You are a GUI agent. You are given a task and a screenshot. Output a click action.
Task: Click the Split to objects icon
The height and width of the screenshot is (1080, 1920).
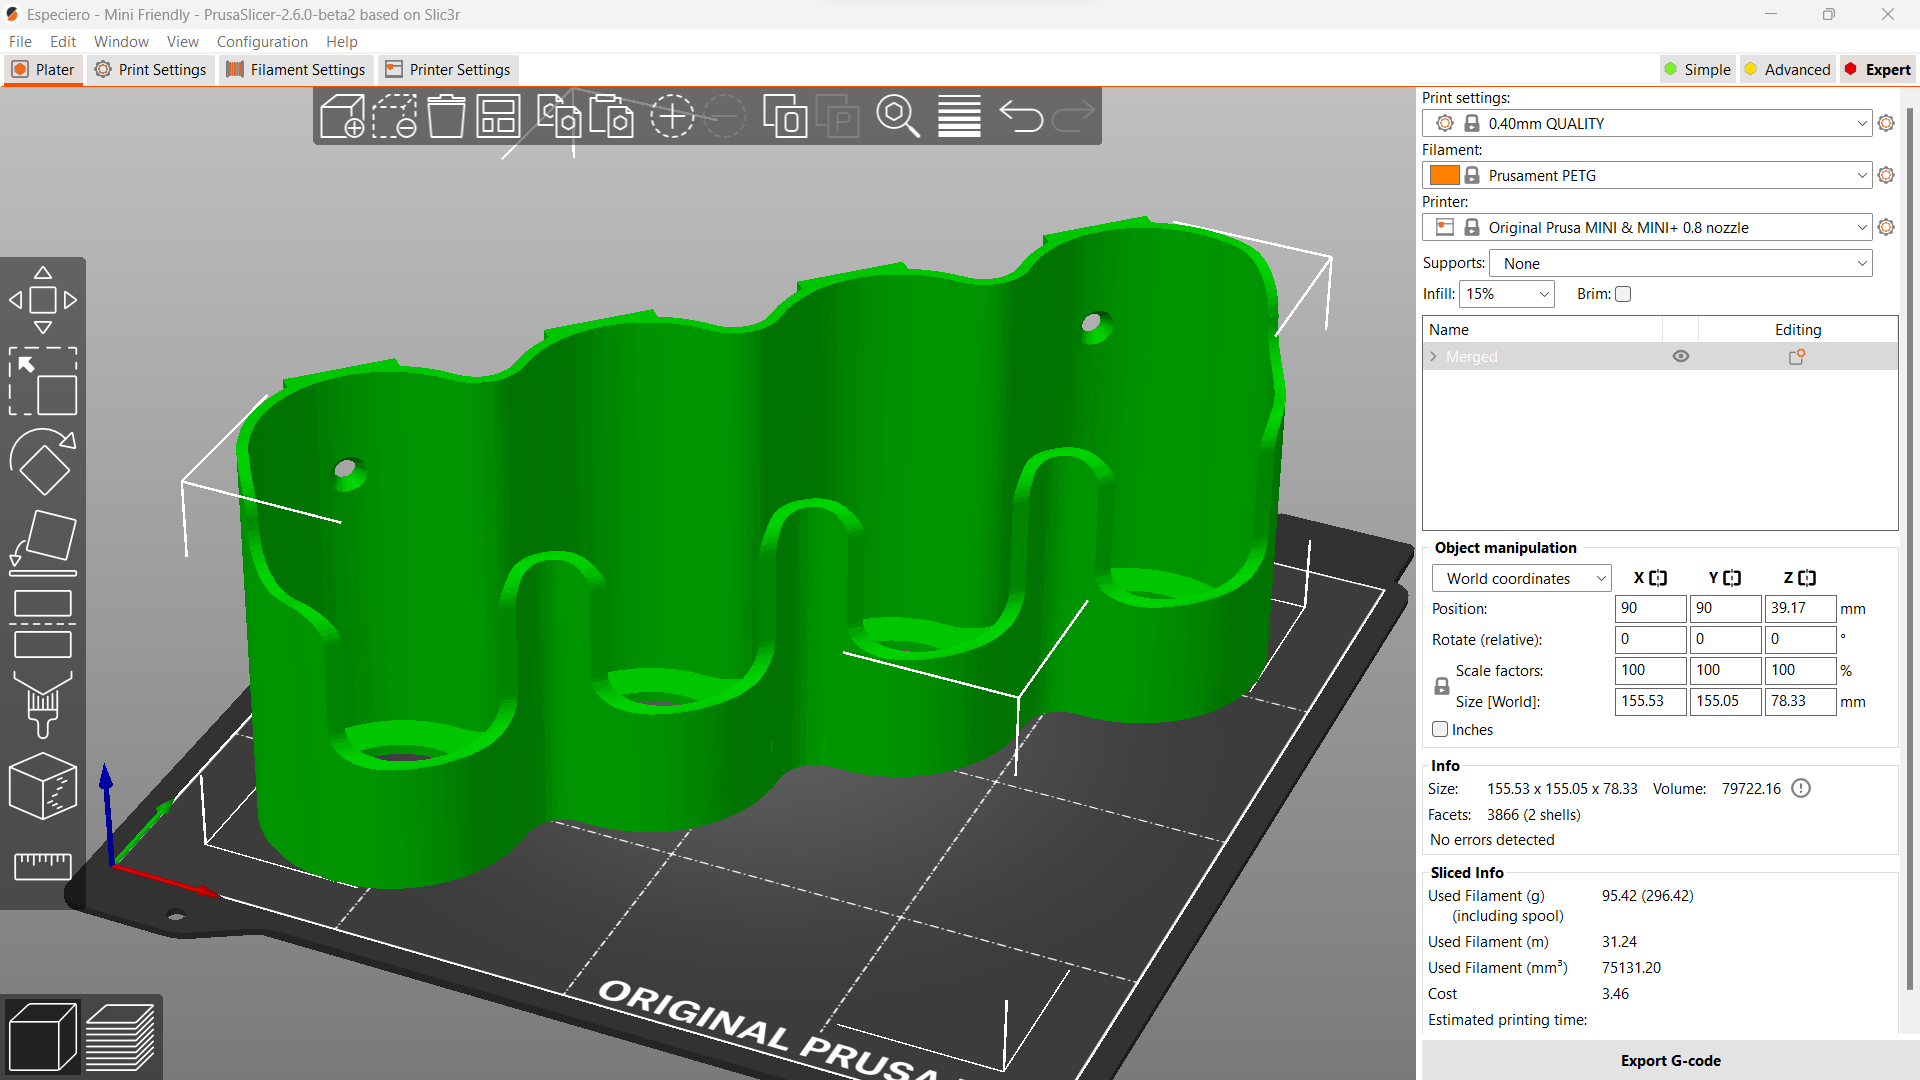pyautogui.click(x=785, y=116)
